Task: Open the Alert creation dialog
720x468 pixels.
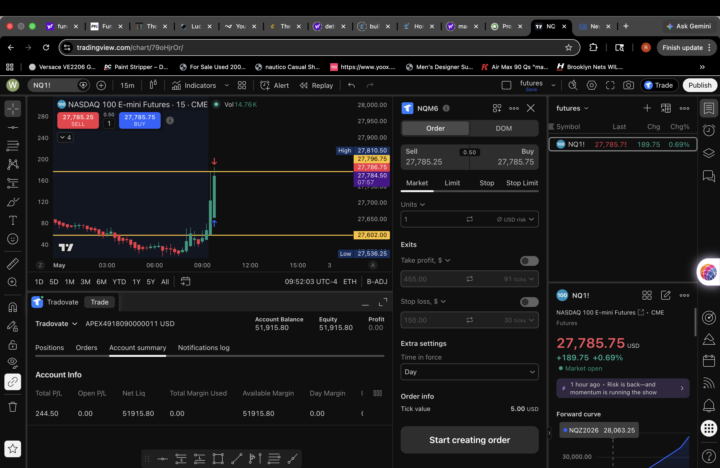Action: click(275, 85)
